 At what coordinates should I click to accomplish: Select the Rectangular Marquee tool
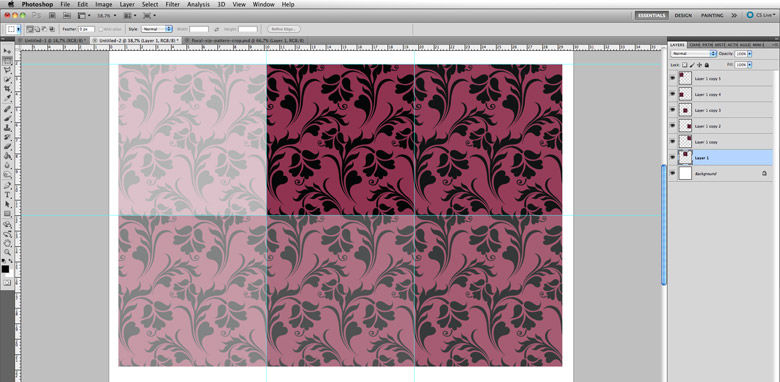(7, 61)
